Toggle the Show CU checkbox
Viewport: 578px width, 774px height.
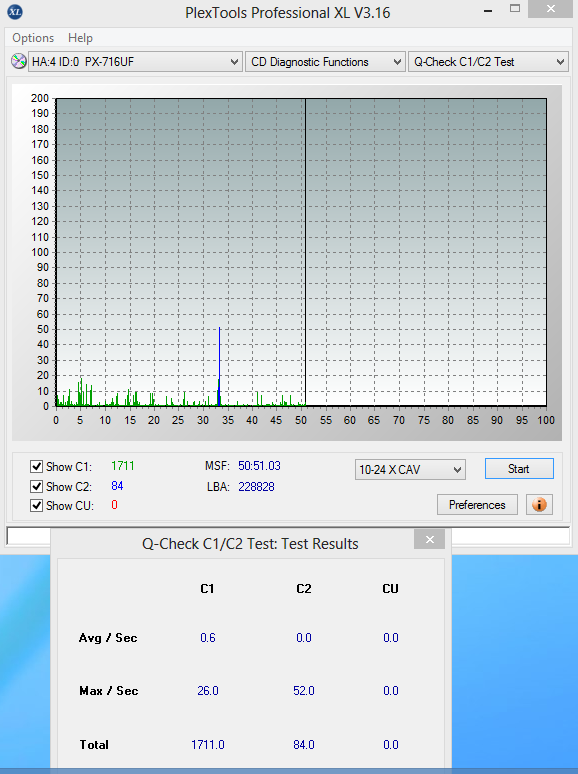[x=37, y=505]
